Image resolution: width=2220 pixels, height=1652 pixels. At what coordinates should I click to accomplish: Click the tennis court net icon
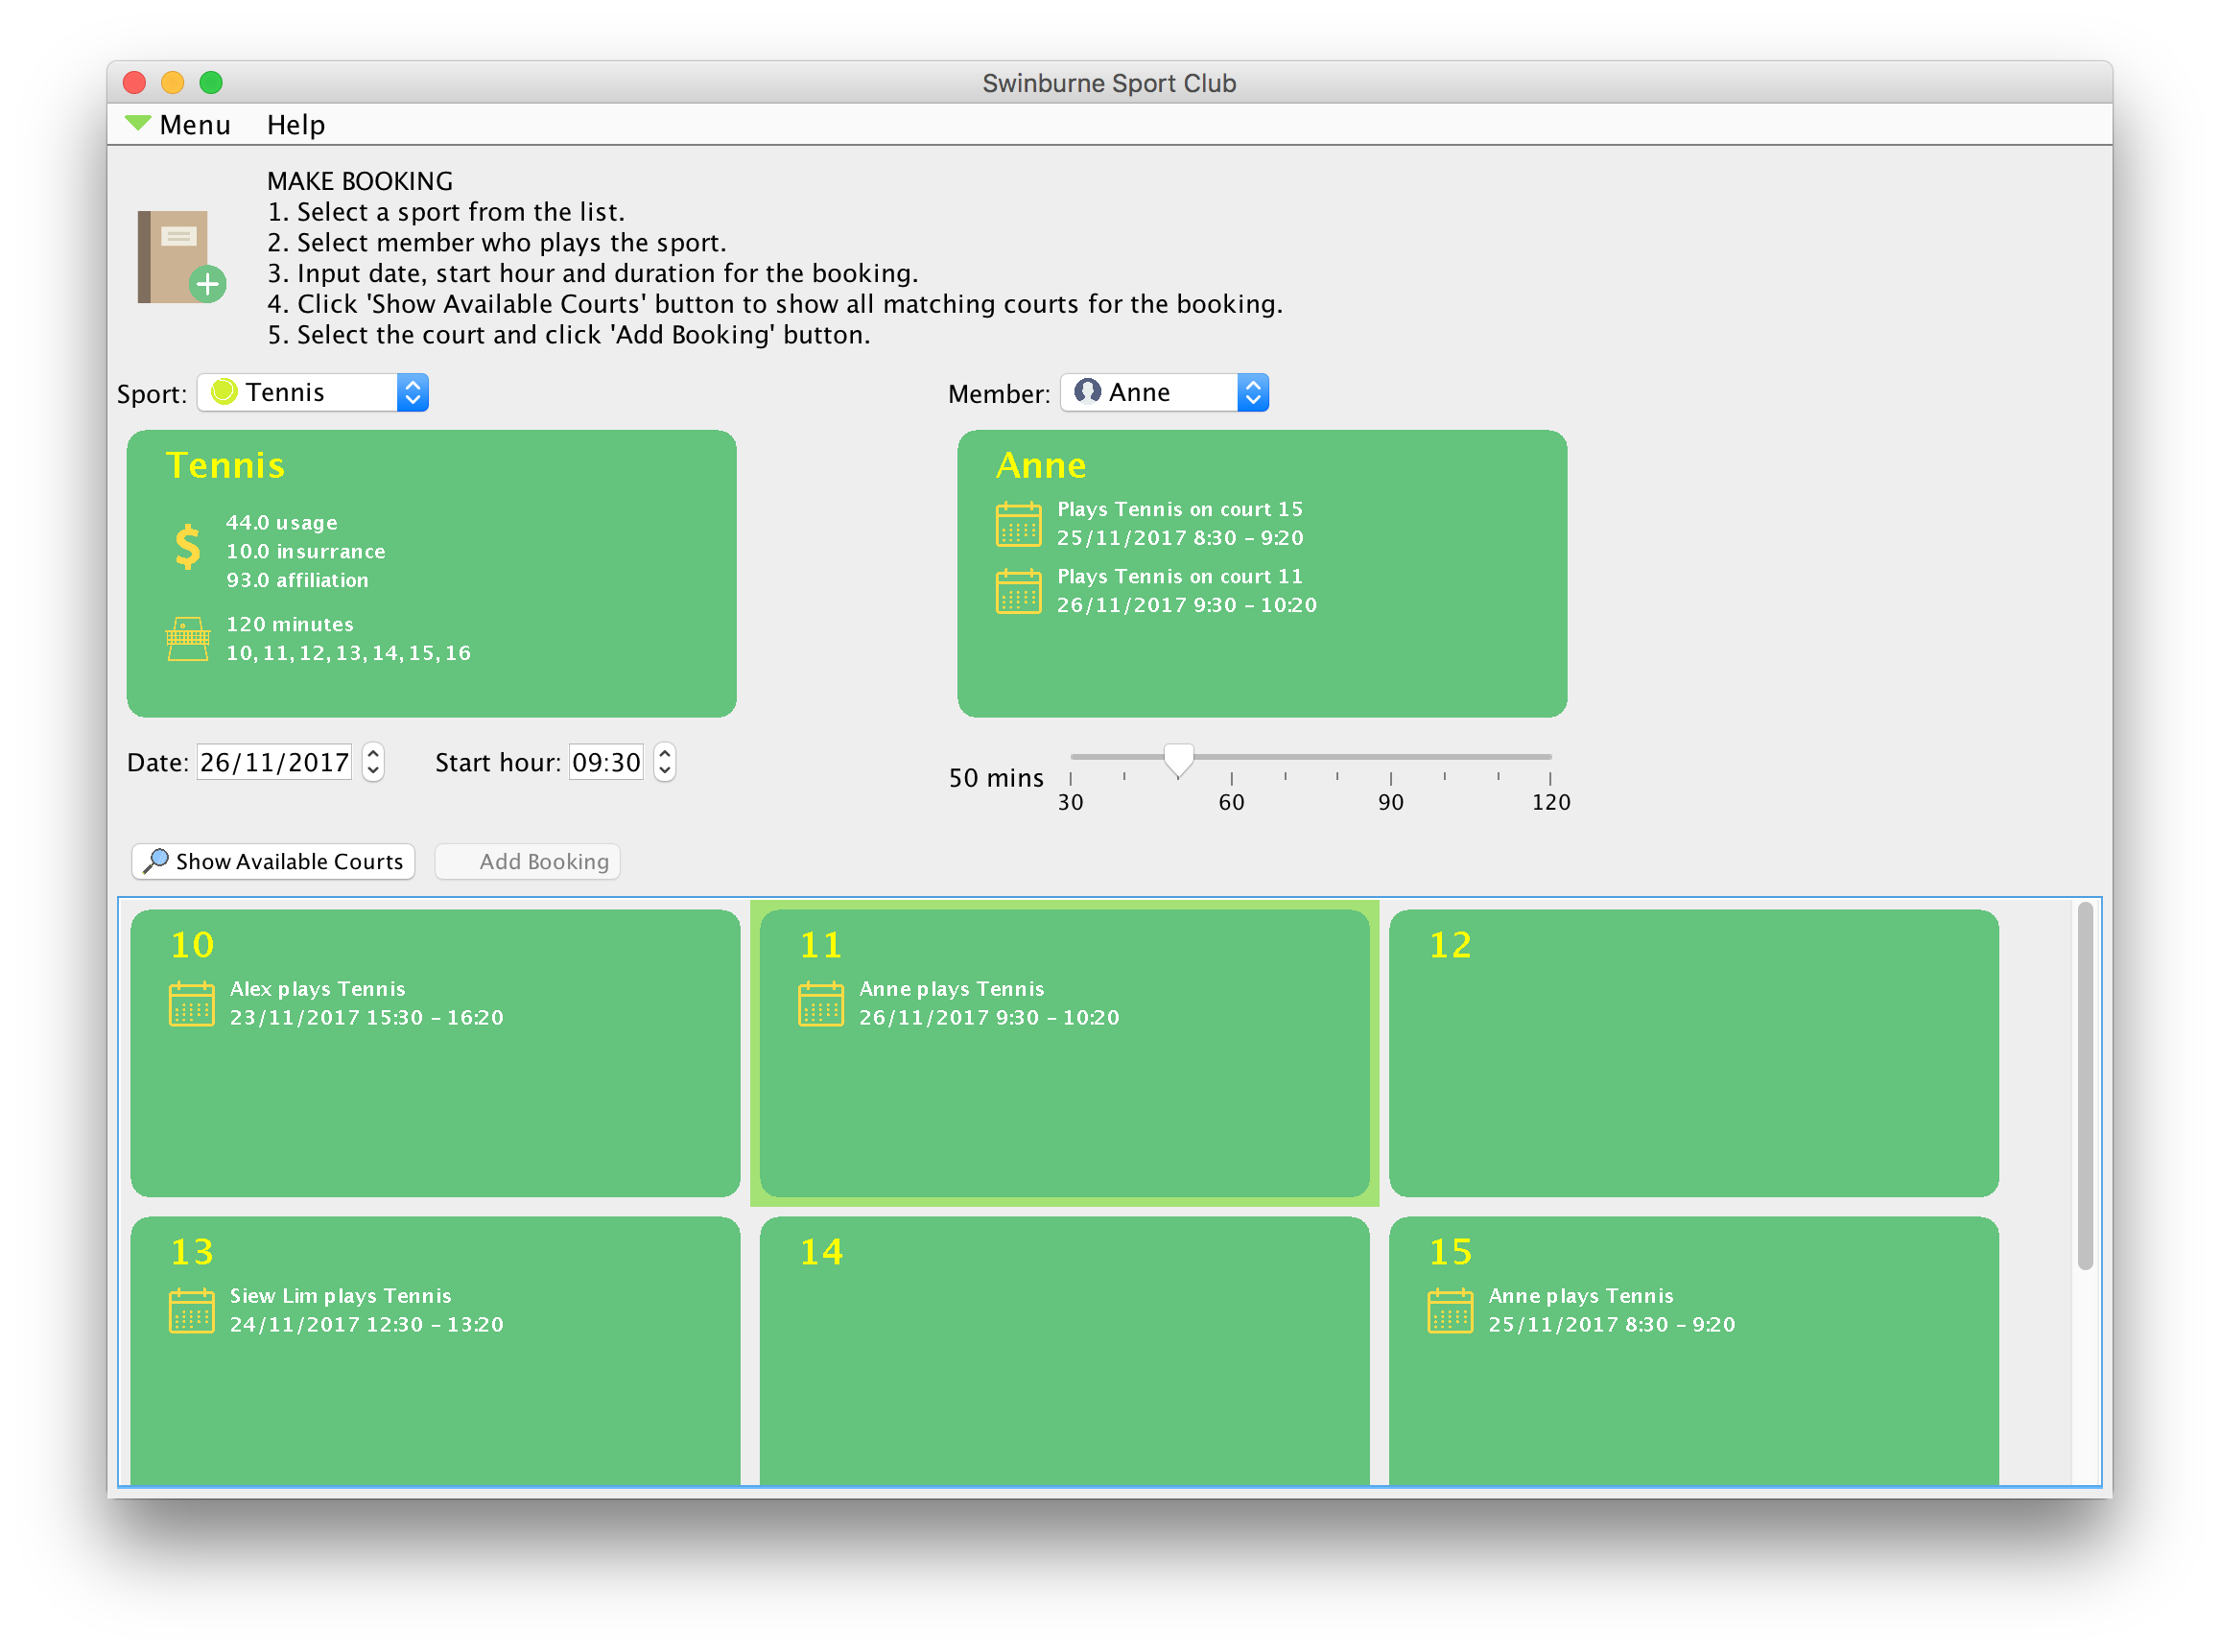(x=187, y=639)
